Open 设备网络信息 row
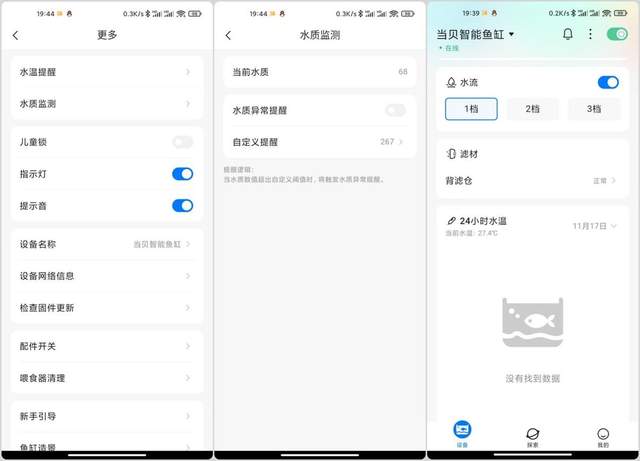This screenshot has height=461, width=640. [107, 276]
